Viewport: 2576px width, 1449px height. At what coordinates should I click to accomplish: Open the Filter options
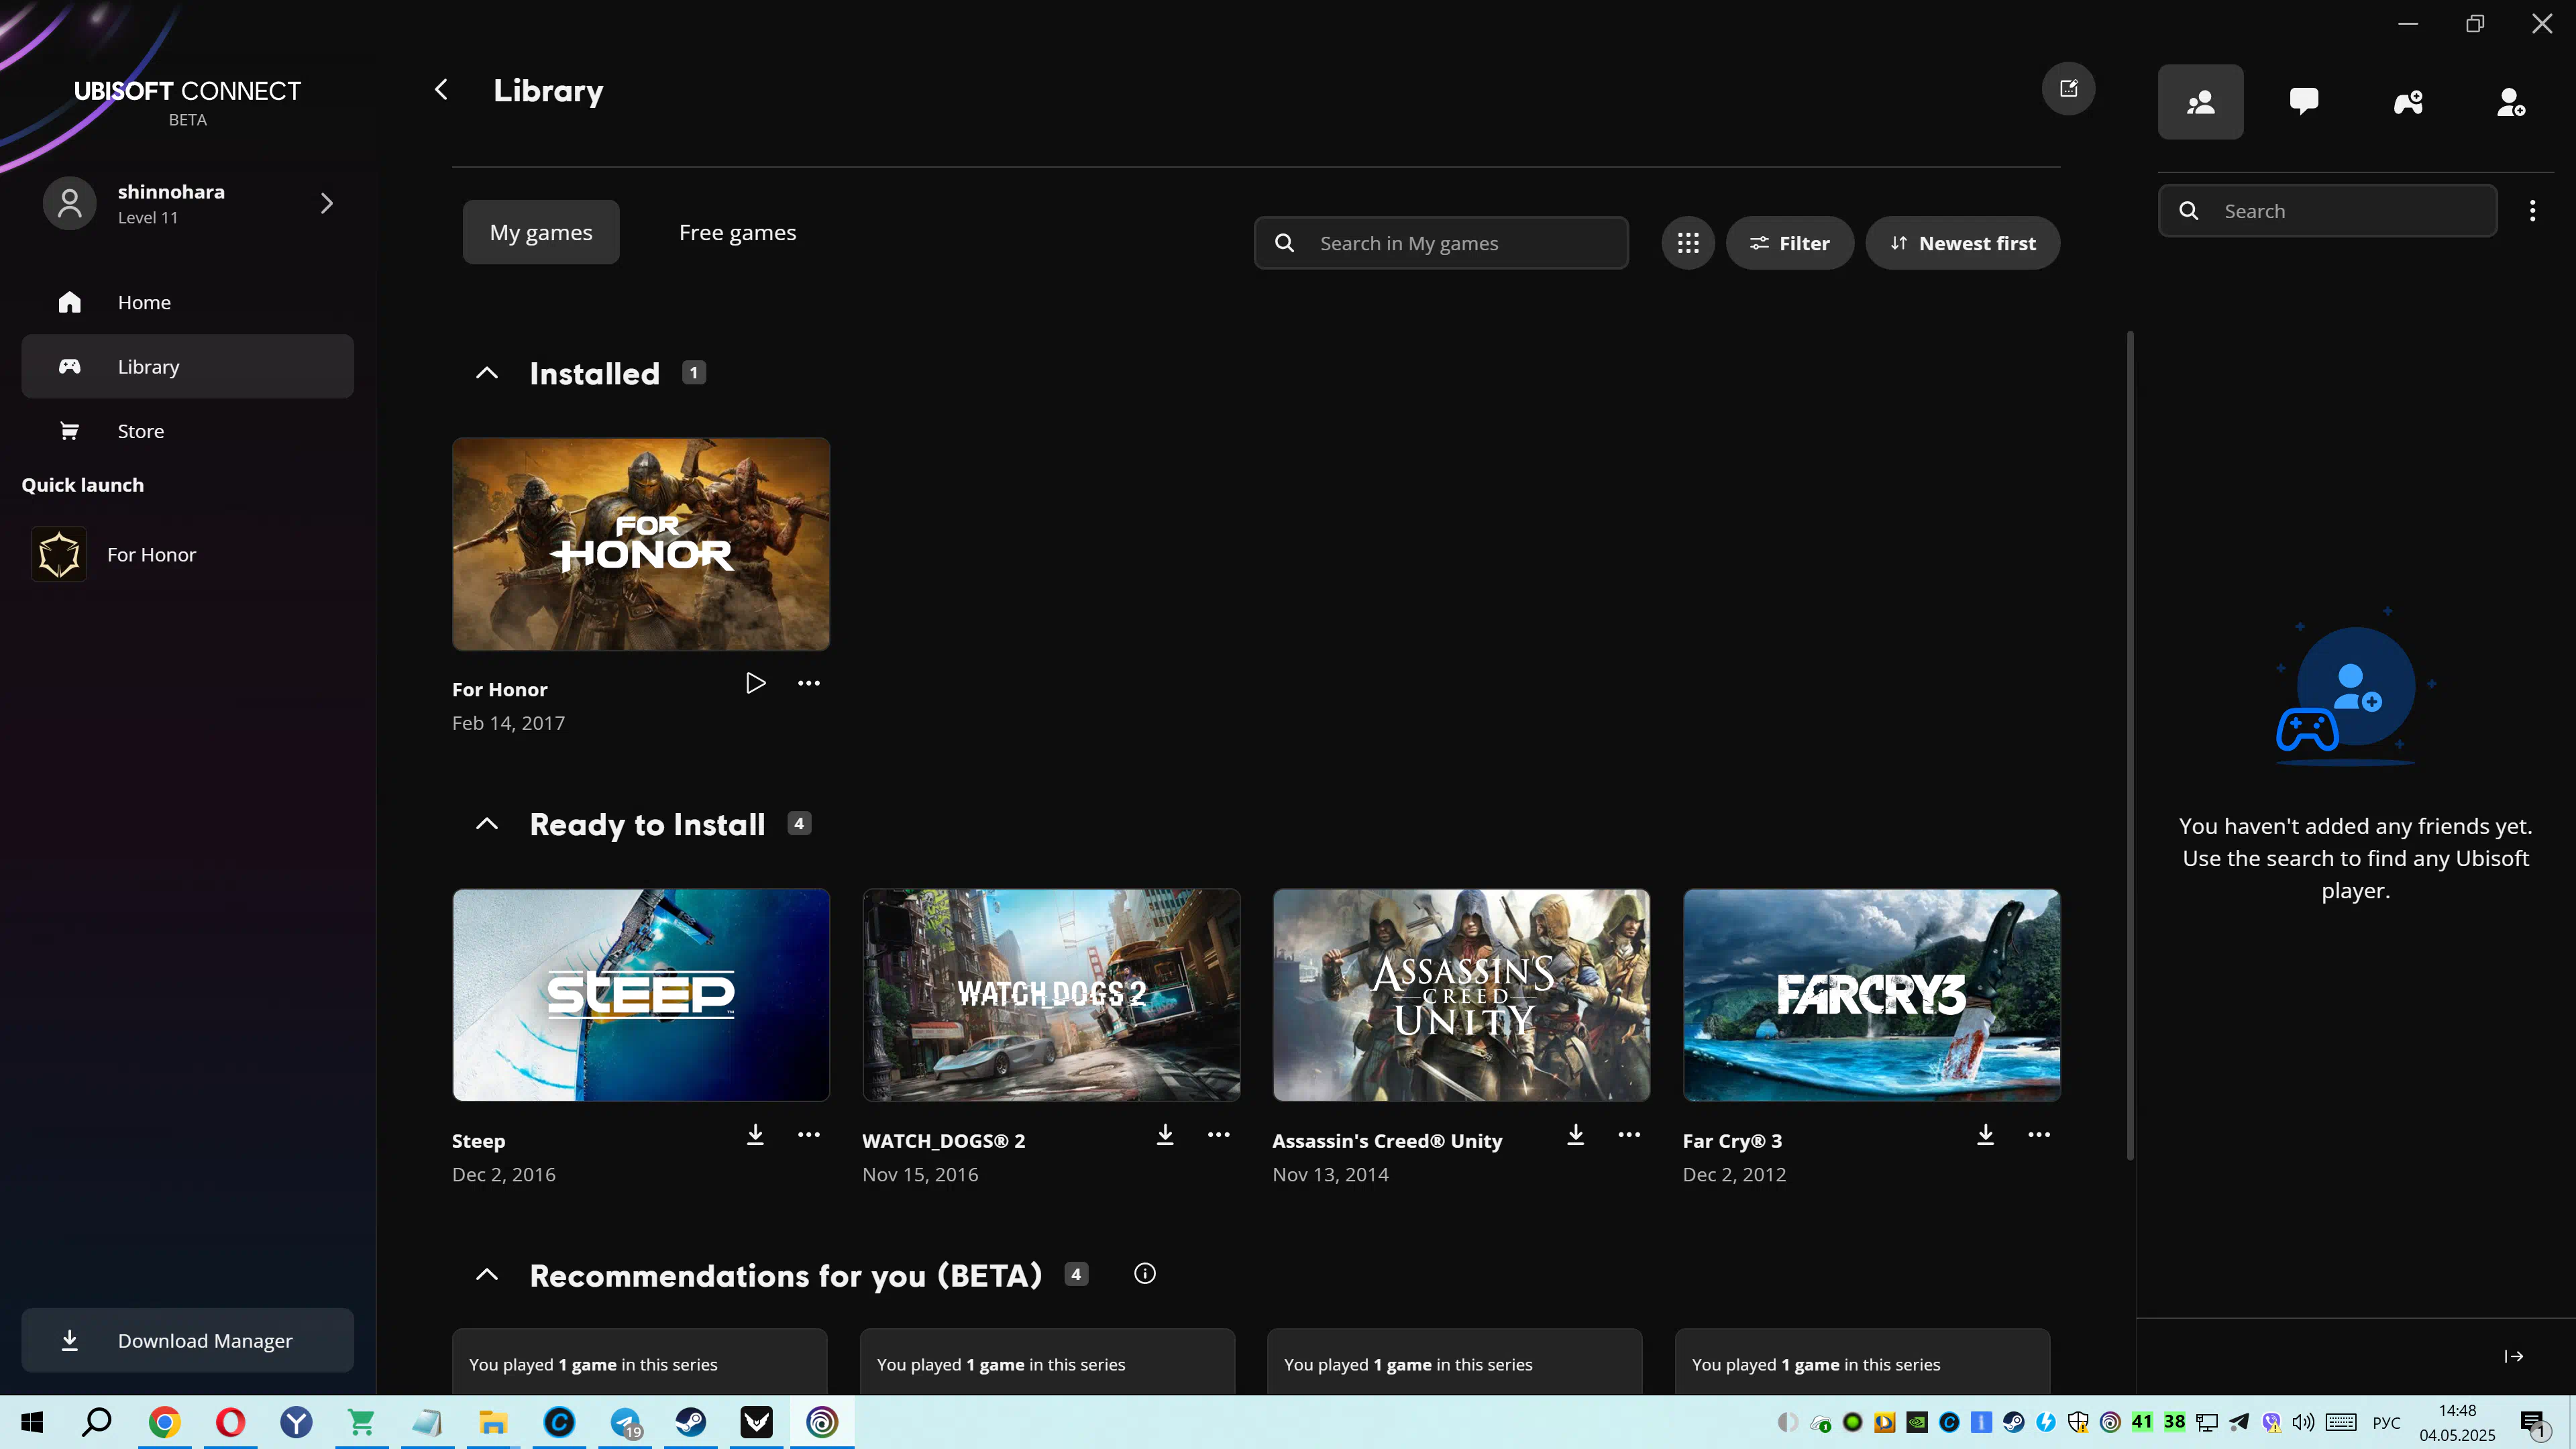[1790, 243]
